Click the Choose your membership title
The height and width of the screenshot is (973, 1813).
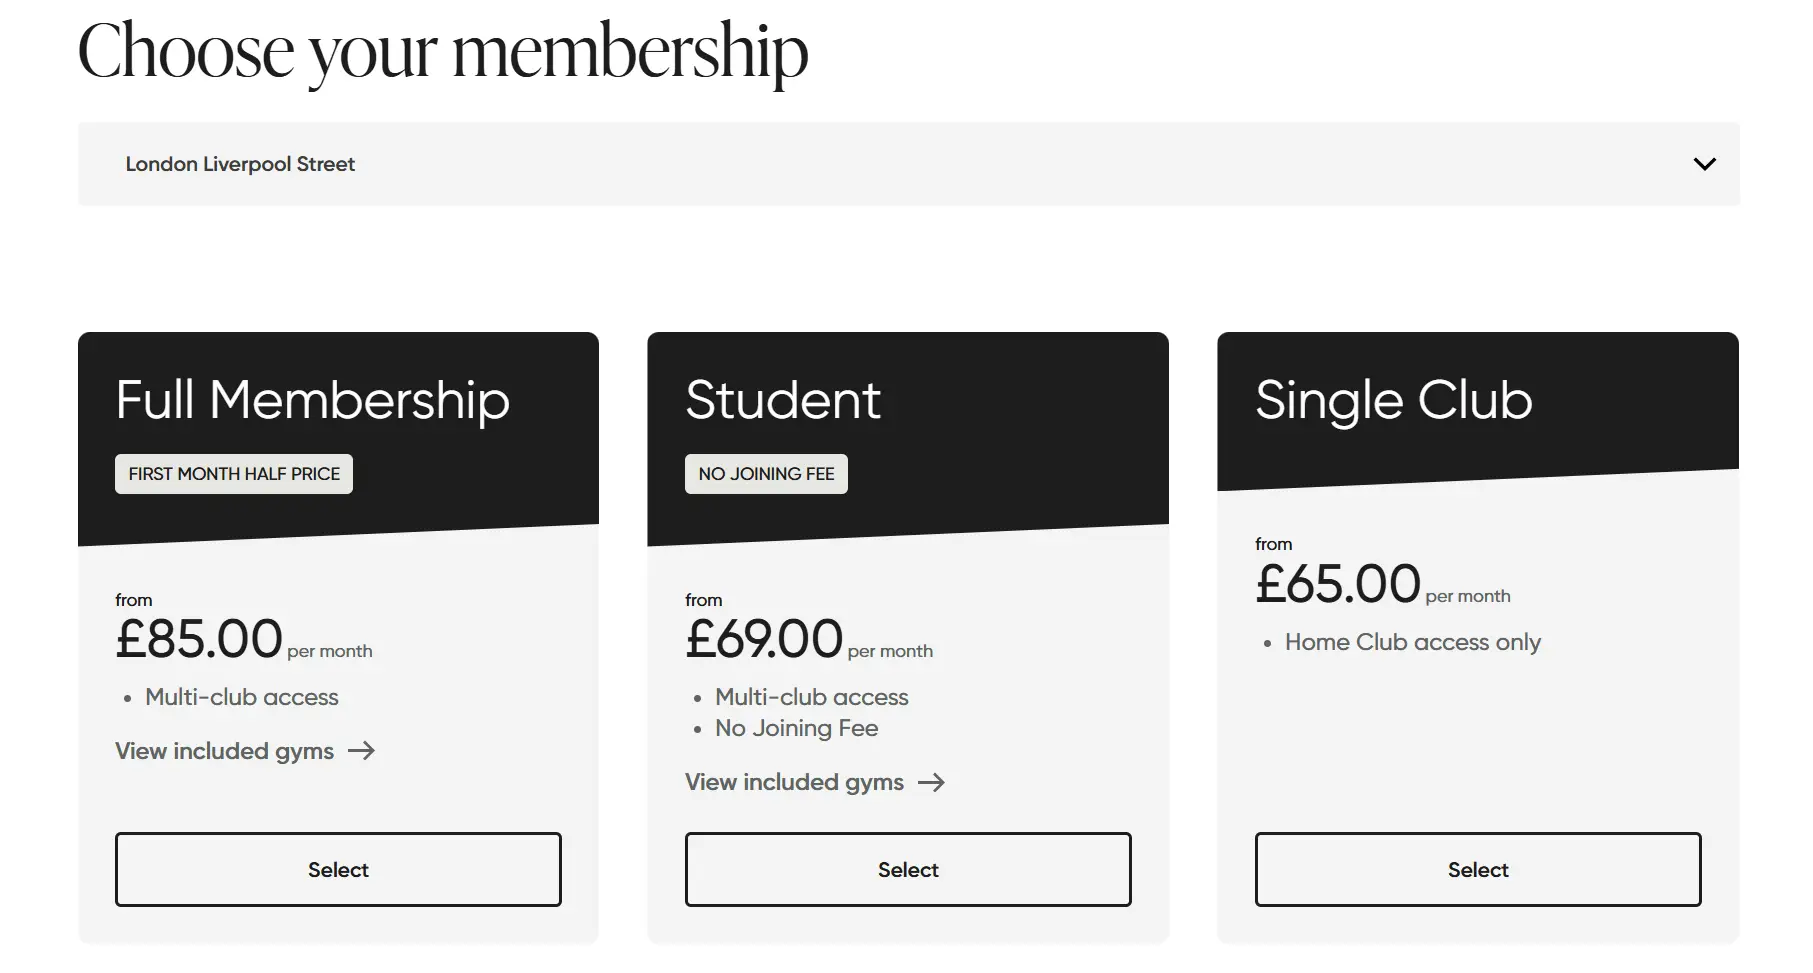coord(443,52)
